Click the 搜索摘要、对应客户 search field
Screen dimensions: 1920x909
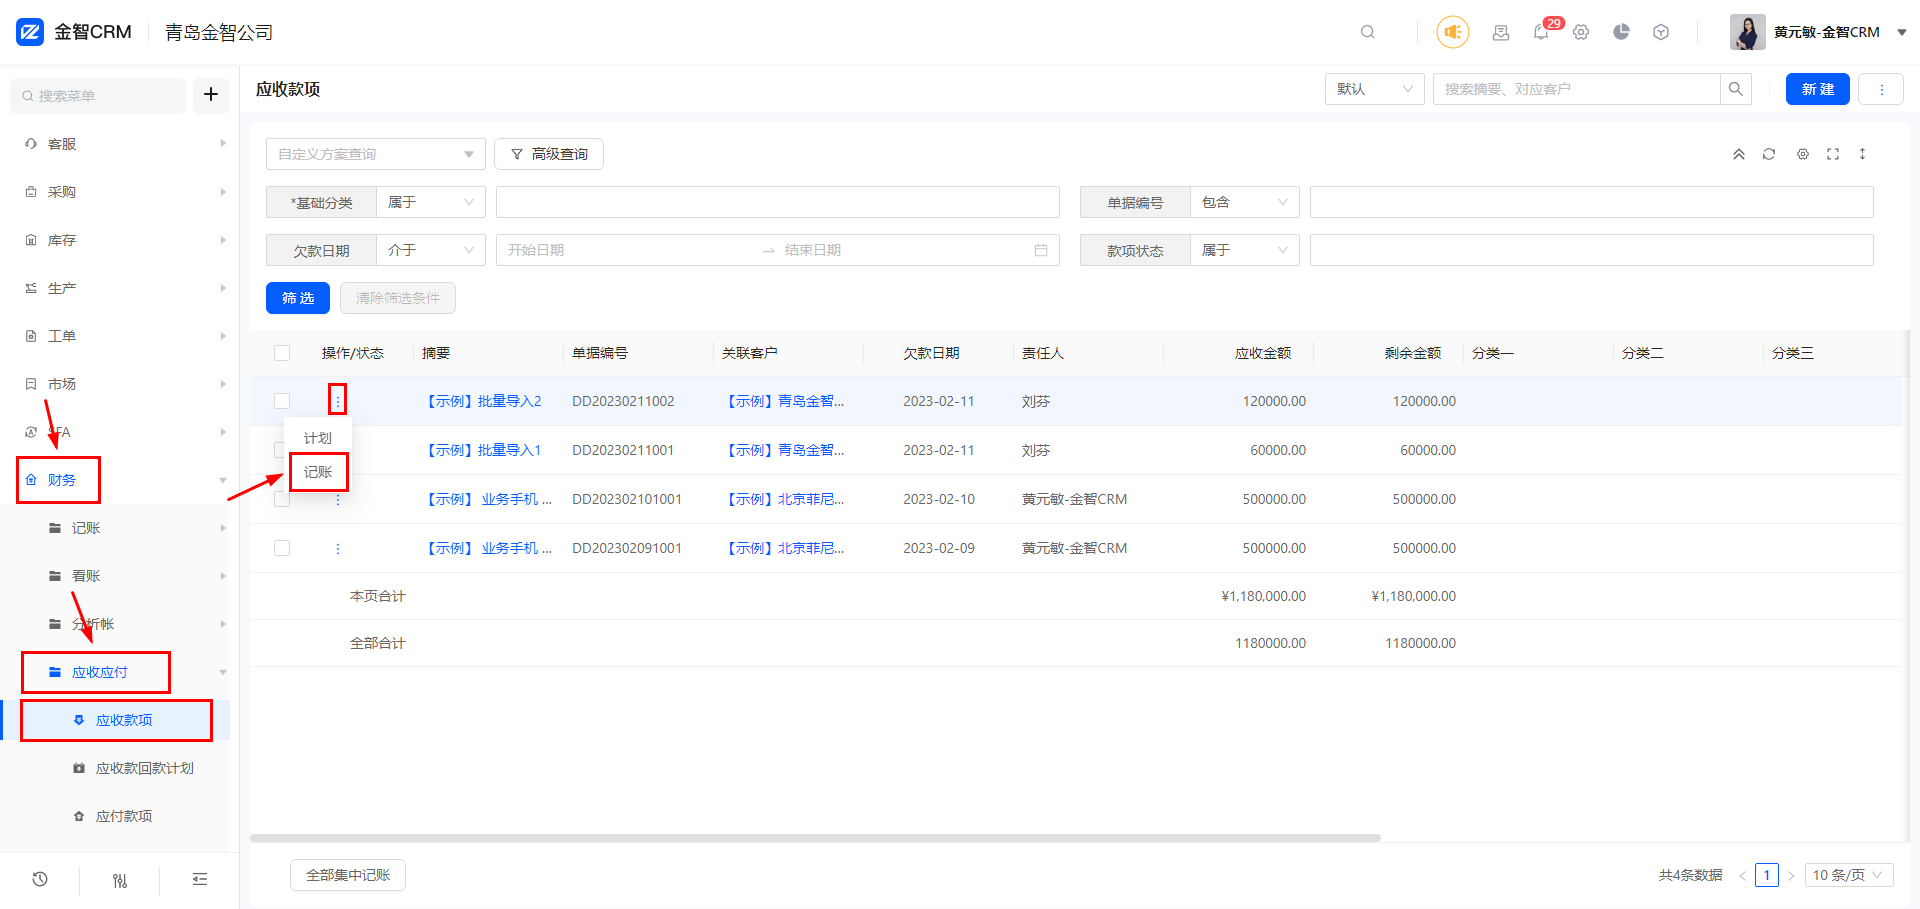pyautogui.click(x=1577, y=89)
